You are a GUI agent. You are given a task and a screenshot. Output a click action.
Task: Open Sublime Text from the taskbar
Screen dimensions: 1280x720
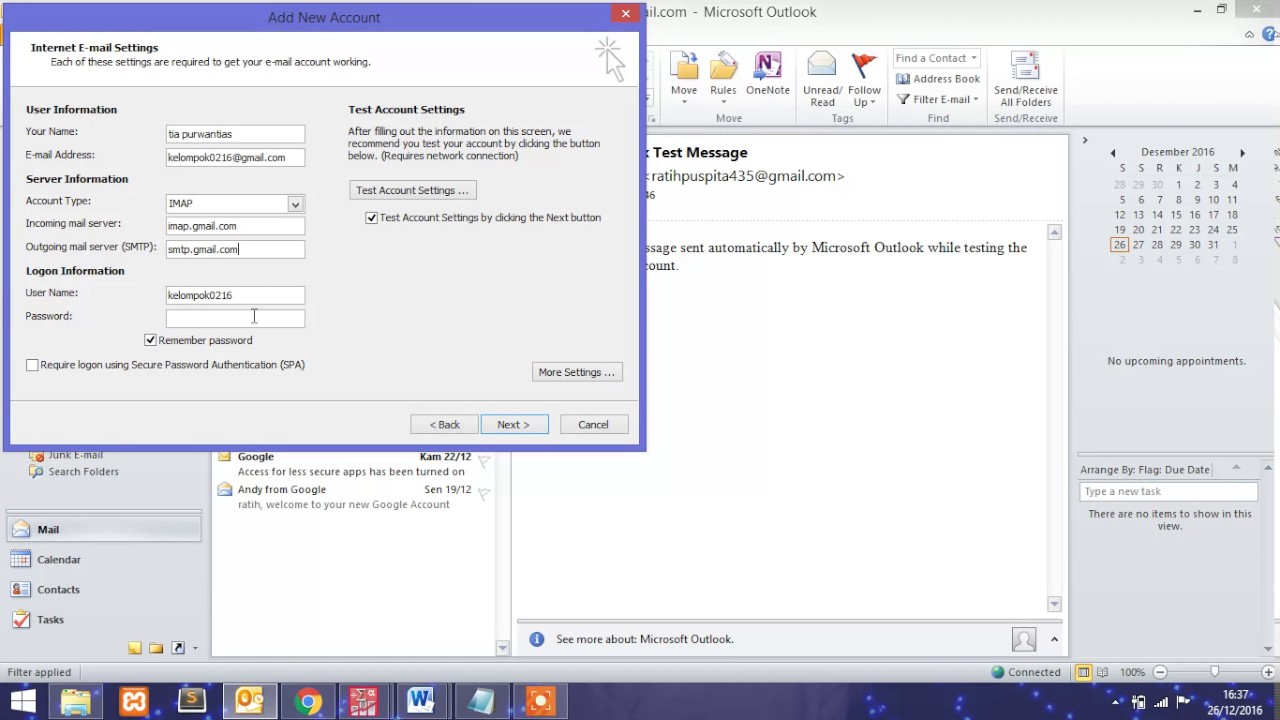point(191,702)
